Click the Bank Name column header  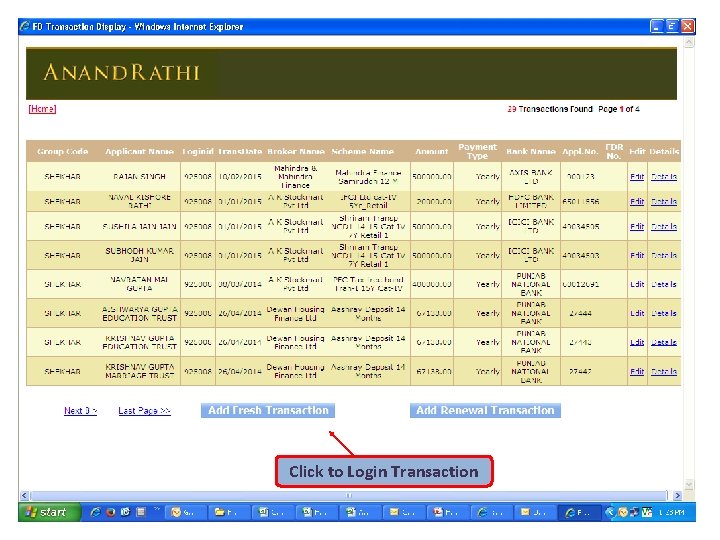pyautogui.click(x=531, y=151)
